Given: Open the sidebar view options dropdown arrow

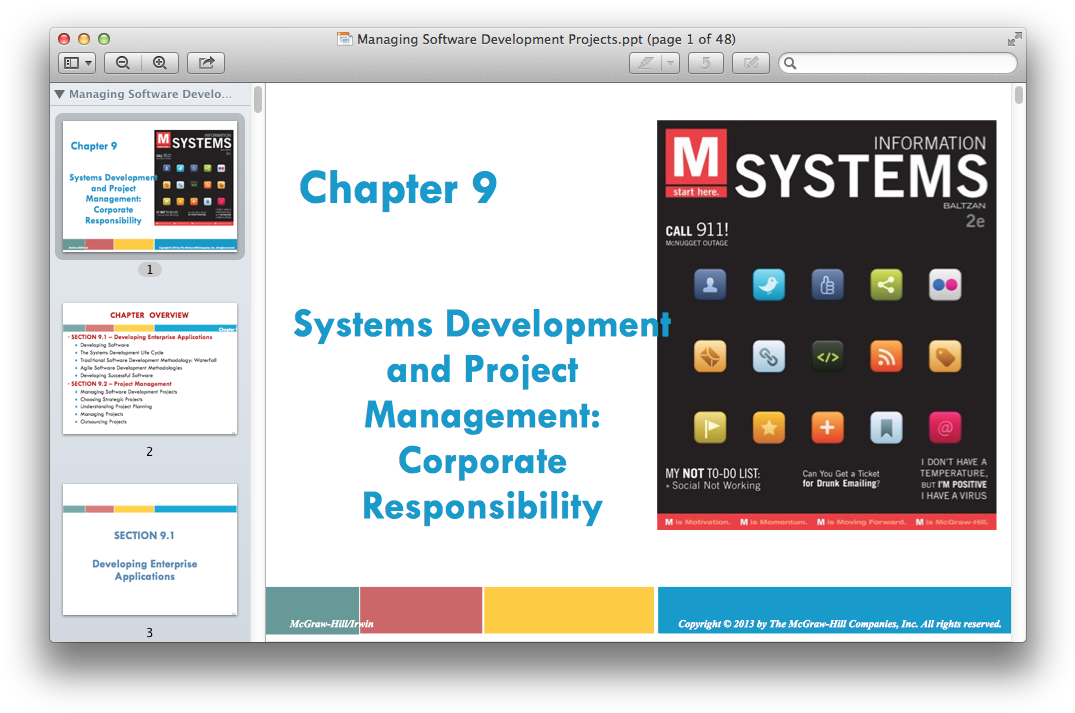Looking at the screenshot, I should pos(89,62).
